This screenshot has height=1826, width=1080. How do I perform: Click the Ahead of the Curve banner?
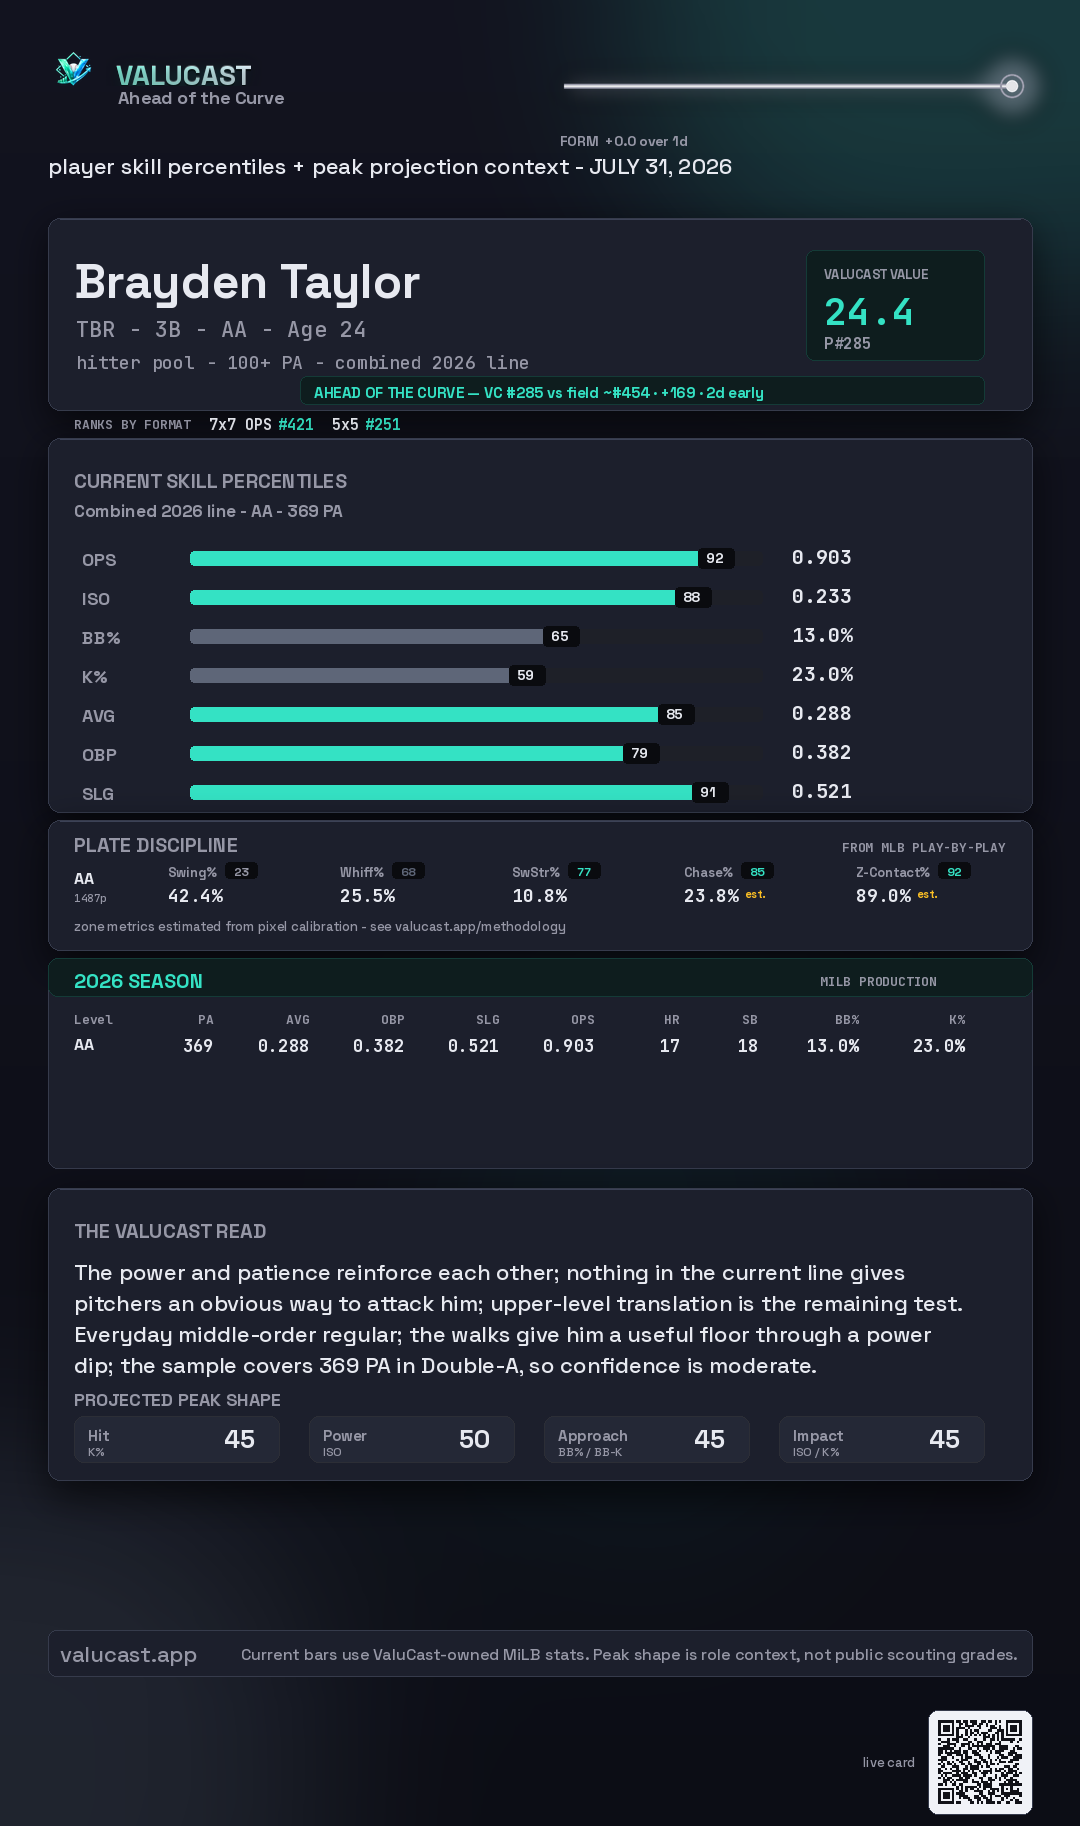click(642, 392)
